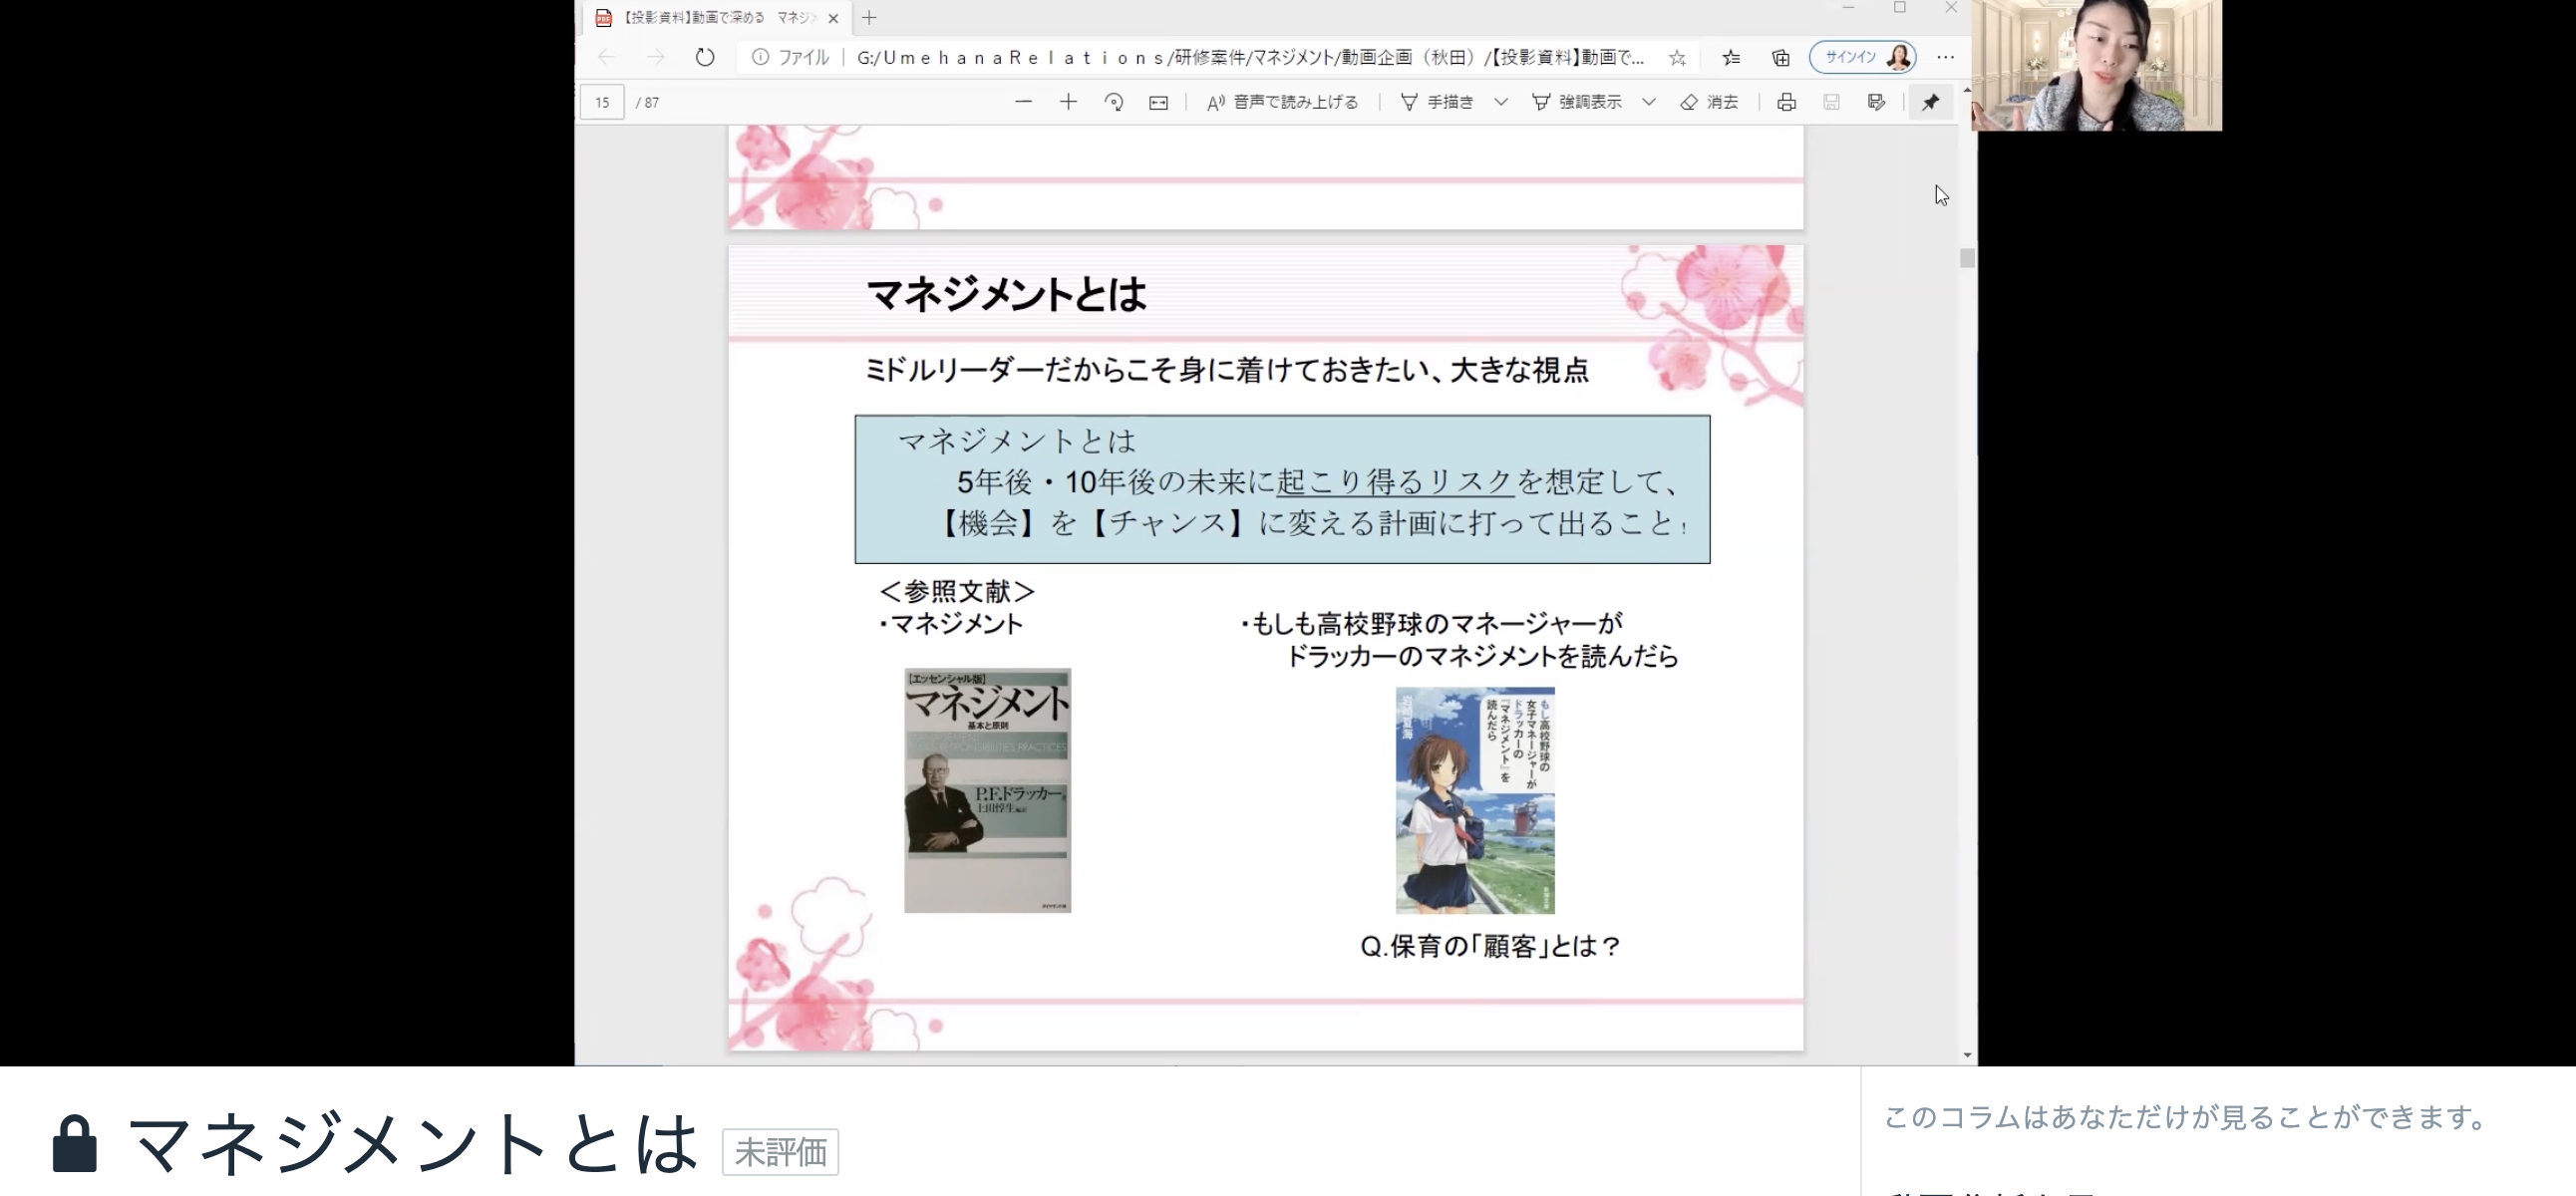Click the vertical scrollbar thumb

tap(1967, 258)
